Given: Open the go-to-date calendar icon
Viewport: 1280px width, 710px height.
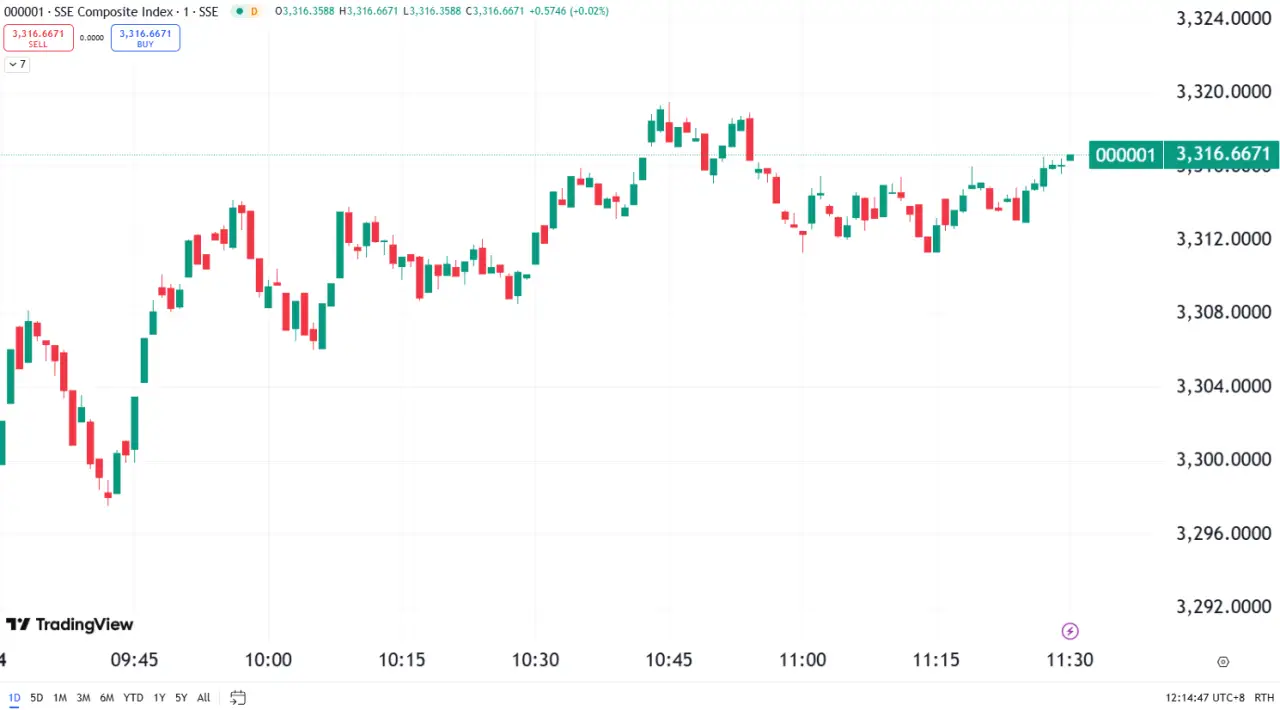Looking at the screenshot, I should pos(238,697).
